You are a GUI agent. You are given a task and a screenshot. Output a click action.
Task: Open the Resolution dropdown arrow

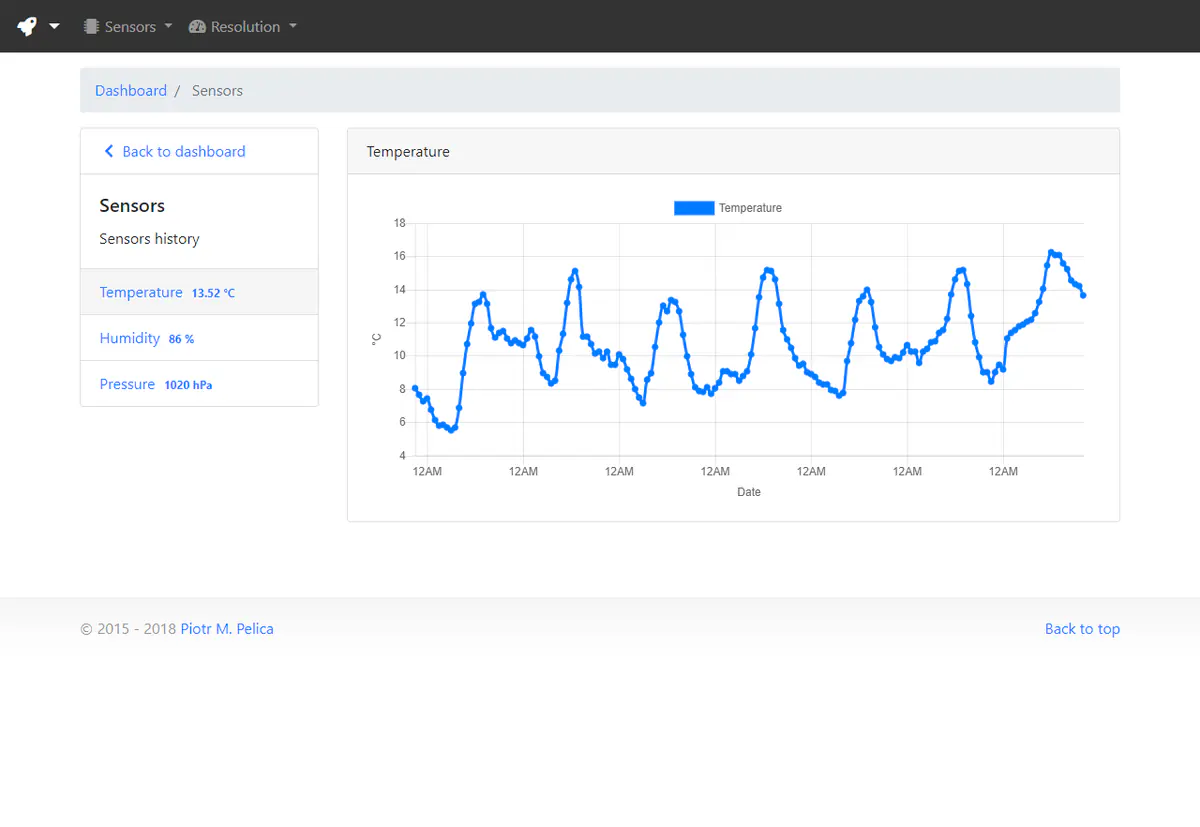point(293,26)
